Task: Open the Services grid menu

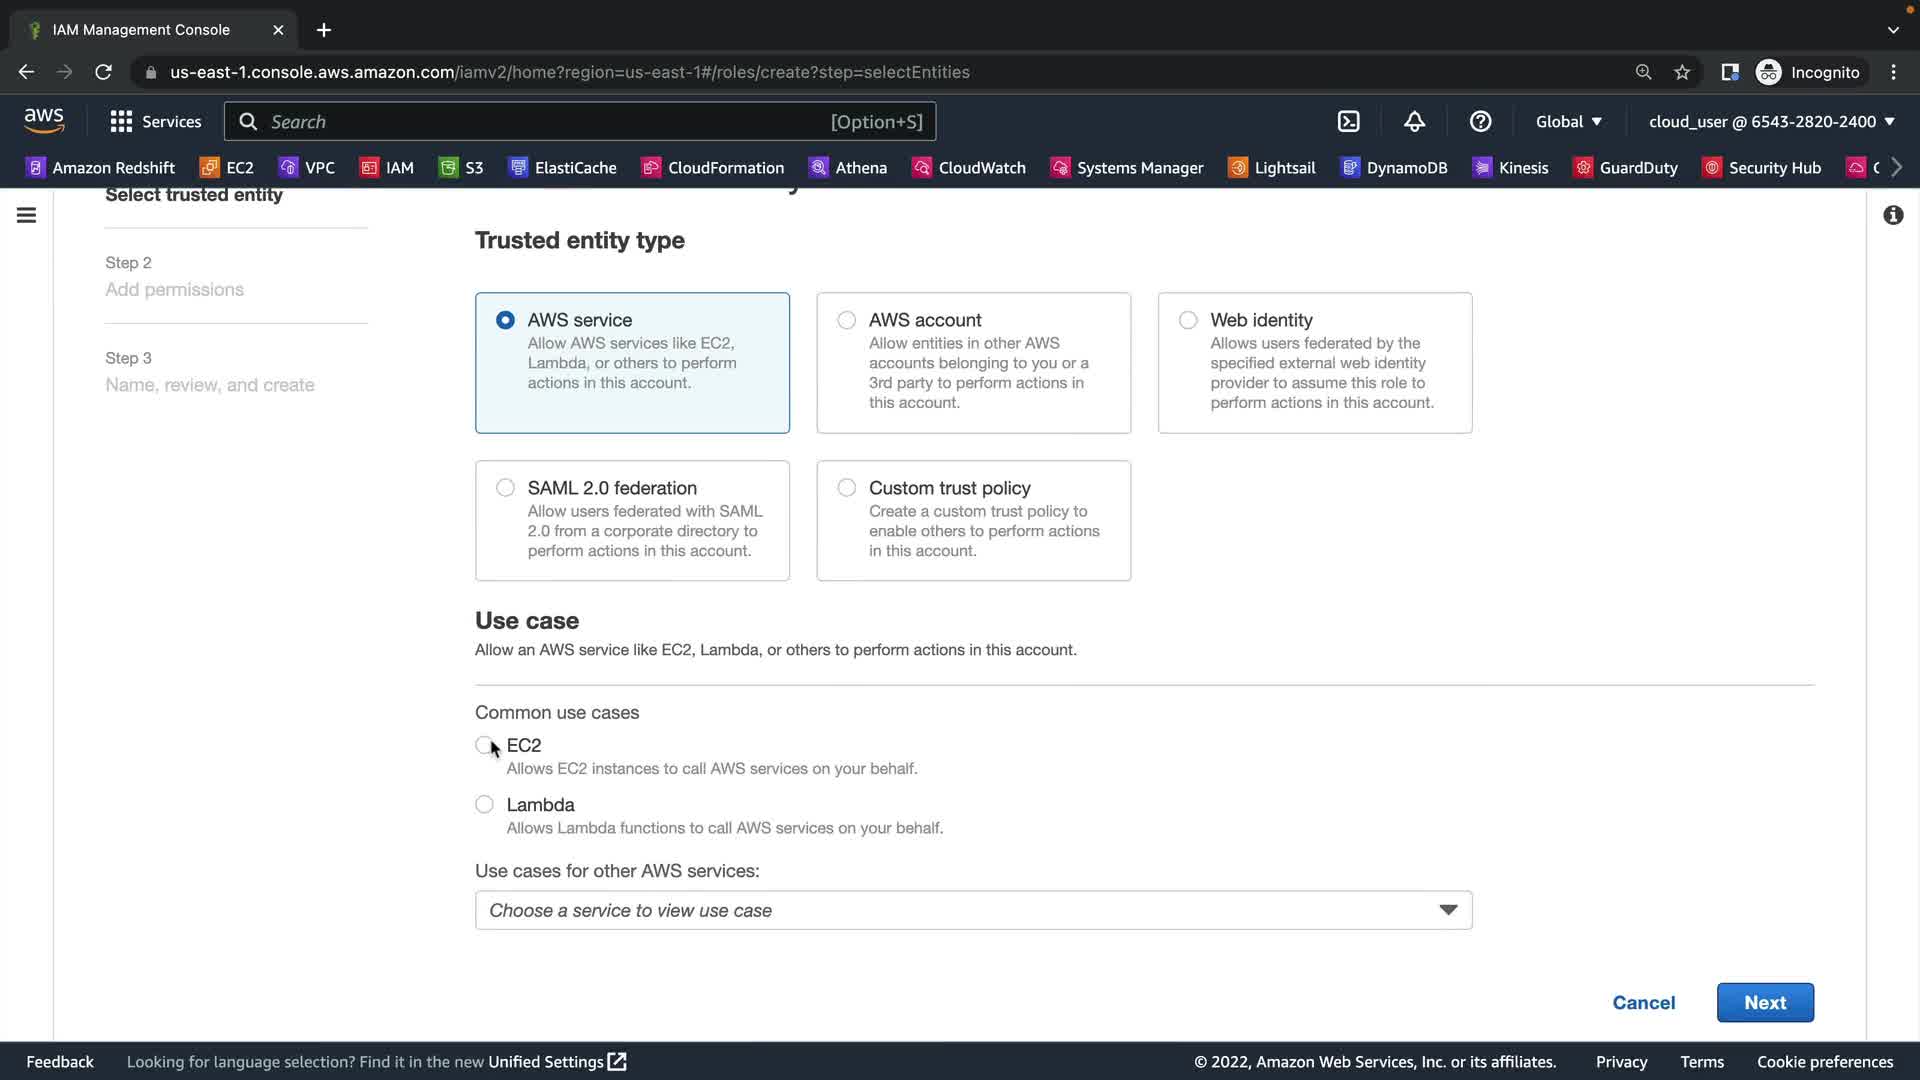Action: [x=155, y=121]
